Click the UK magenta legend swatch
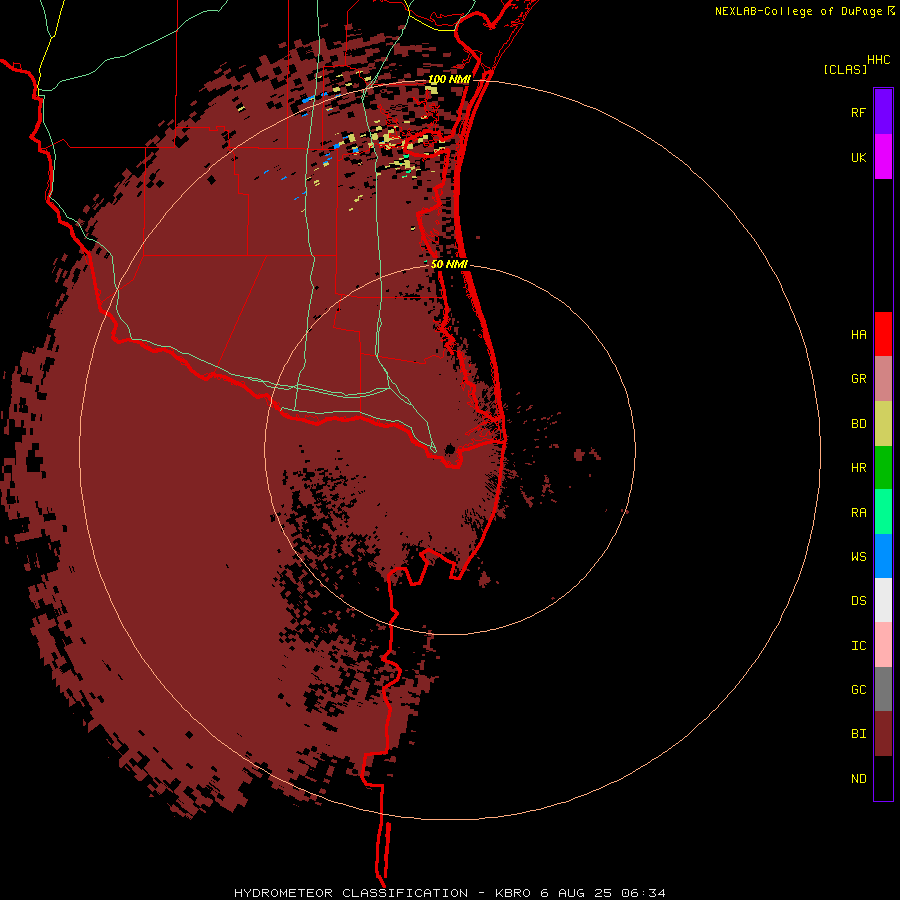The width and height of the screenshot is (900, 900). coord(883,157)
